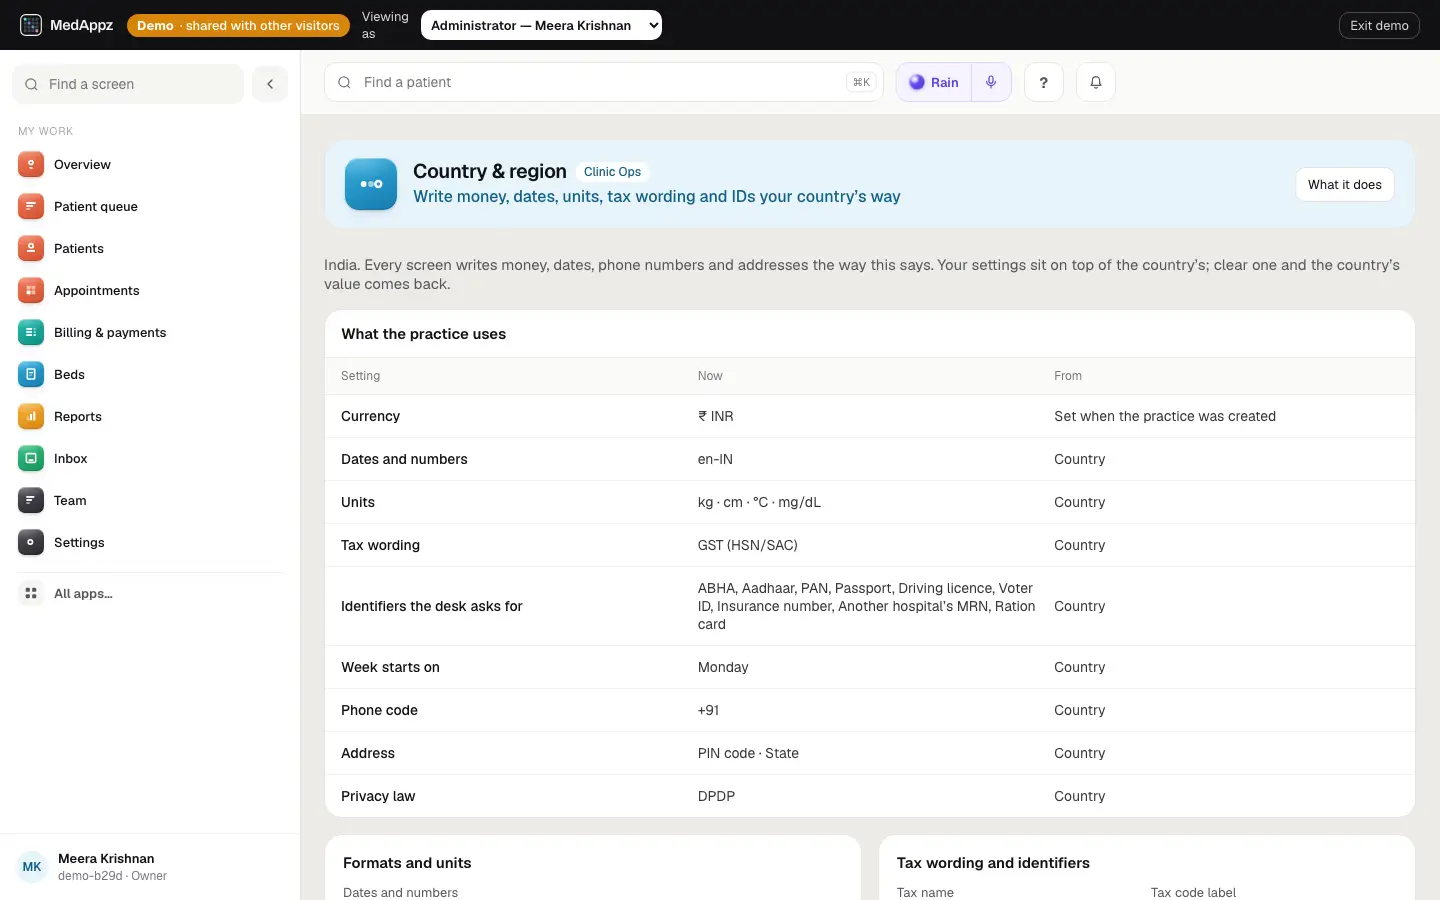Open the Appointments screen

[x=150, y=291]
